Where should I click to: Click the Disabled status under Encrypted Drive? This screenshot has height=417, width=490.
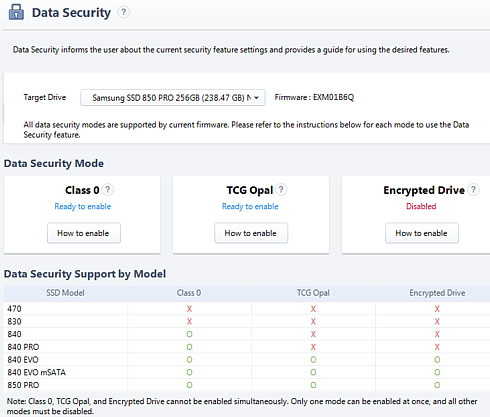point(421,206)
